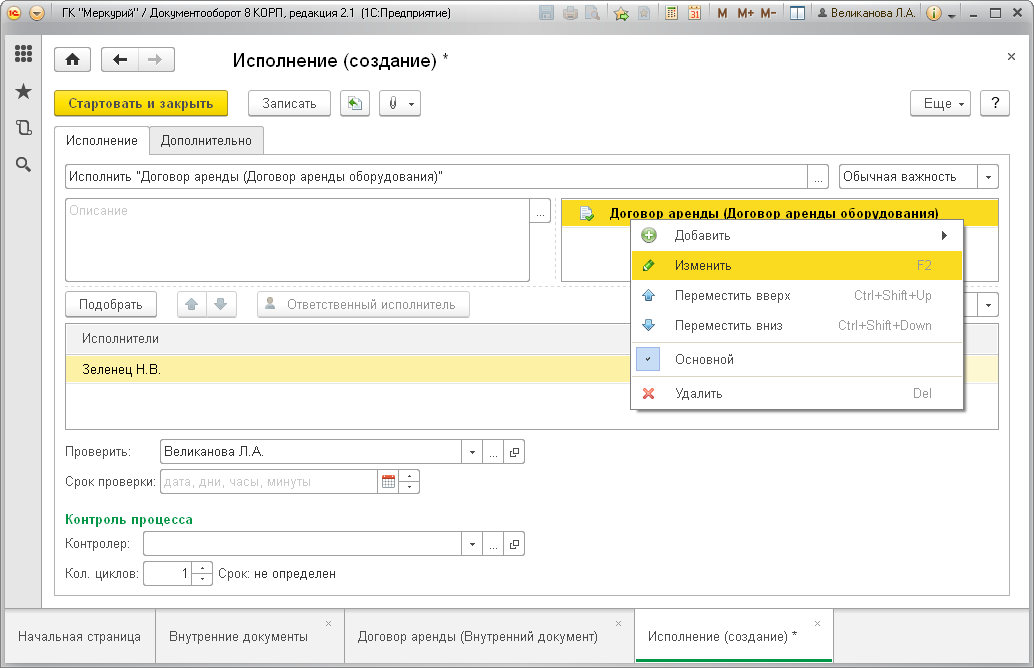The width and height of the screenshot is (1034, 668).
Task: Increase Кол. циклов with stepper up
Action: pos(202,568)
